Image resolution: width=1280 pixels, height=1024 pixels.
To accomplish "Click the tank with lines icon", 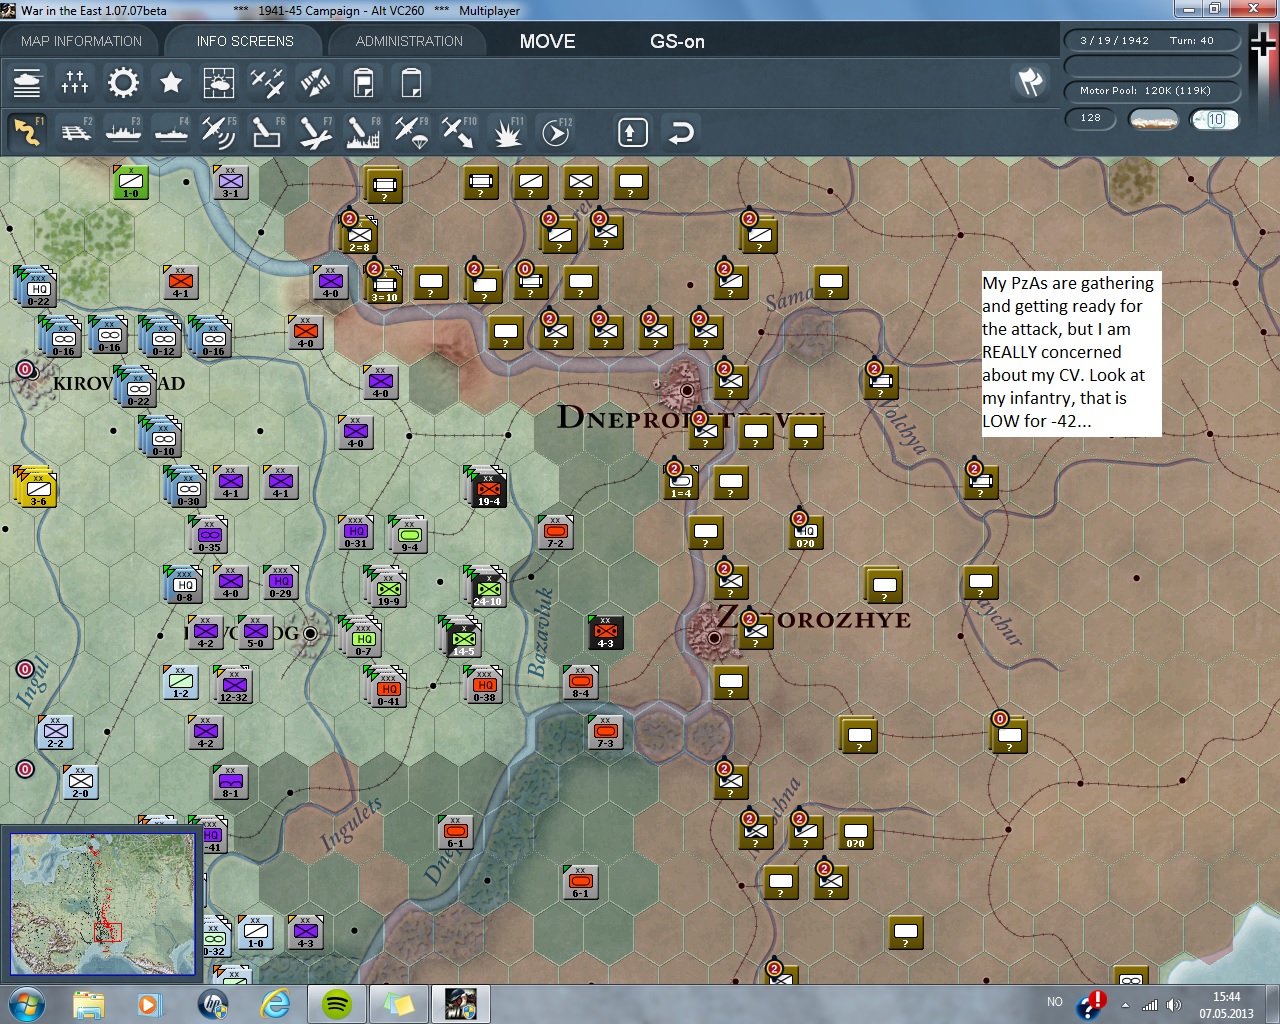I will pyautogui.click(x=27, y=82).
